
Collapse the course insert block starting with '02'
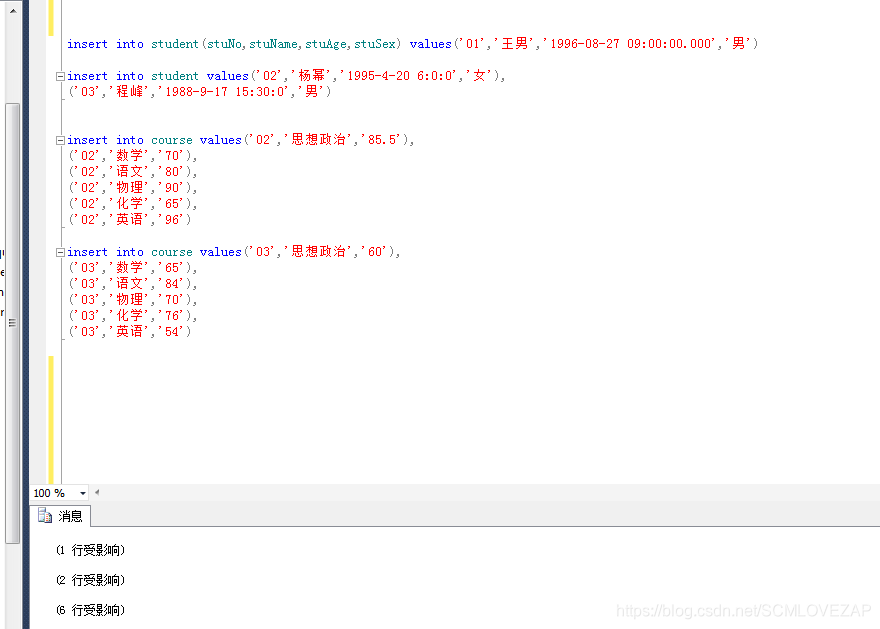(x=60, y=140)
